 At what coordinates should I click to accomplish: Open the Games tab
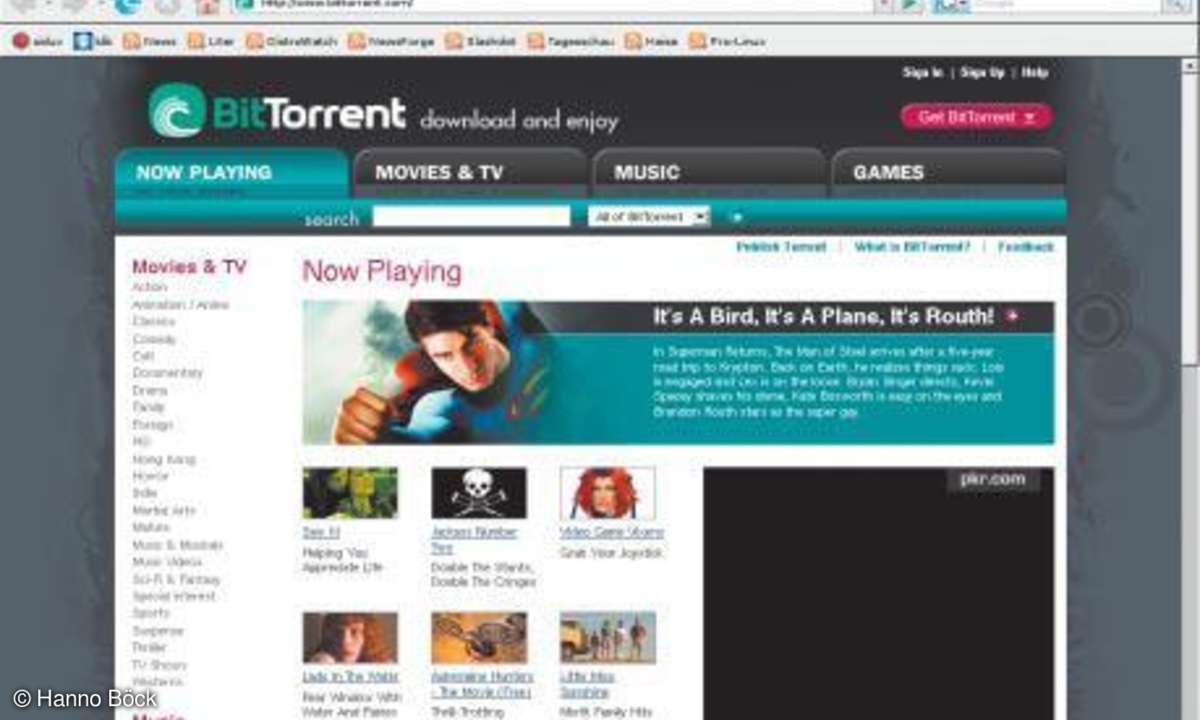947,173
